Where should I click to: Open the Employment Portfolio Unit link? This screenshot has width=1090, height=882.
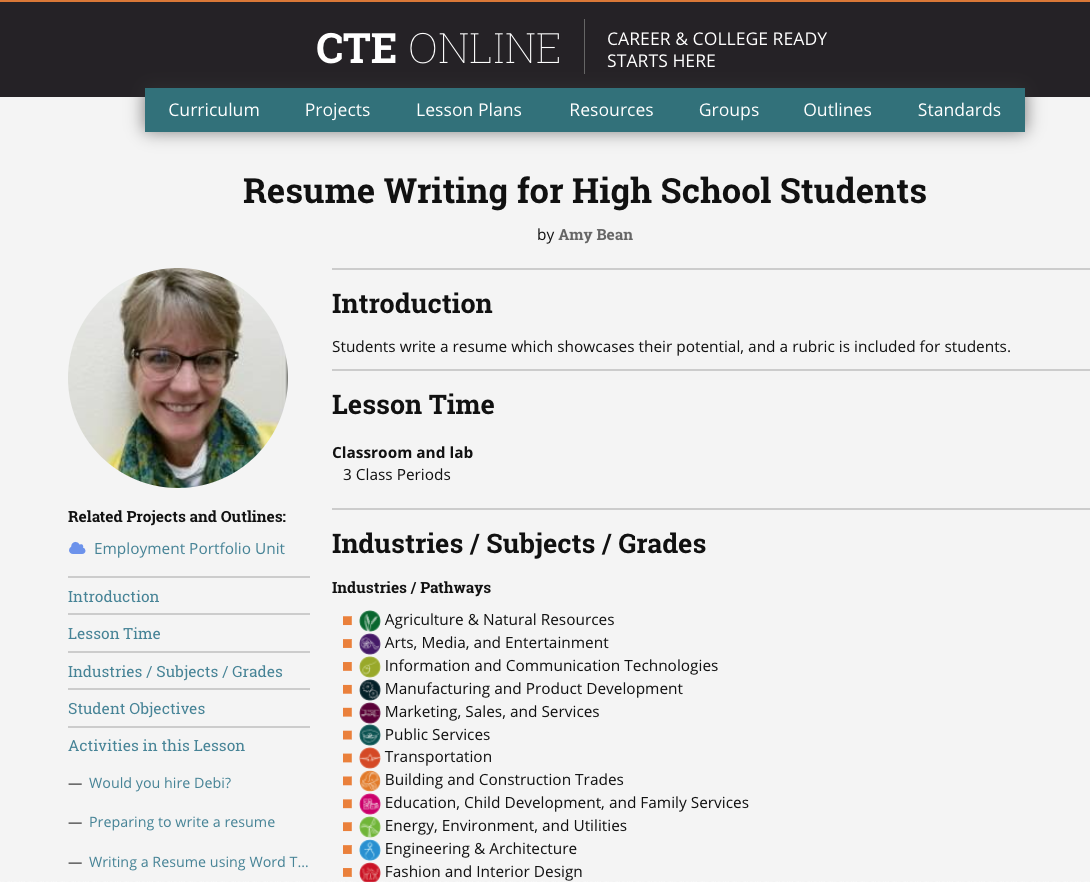189,548
